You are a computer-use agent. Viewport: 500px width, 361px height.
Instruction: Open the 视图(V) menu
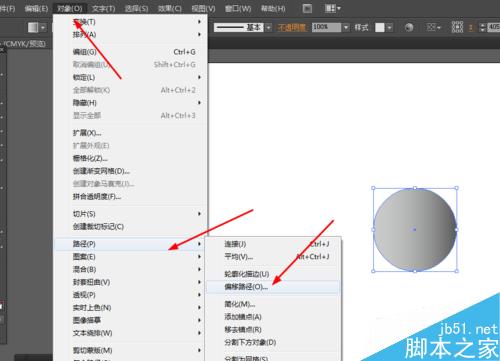point(203,8)
